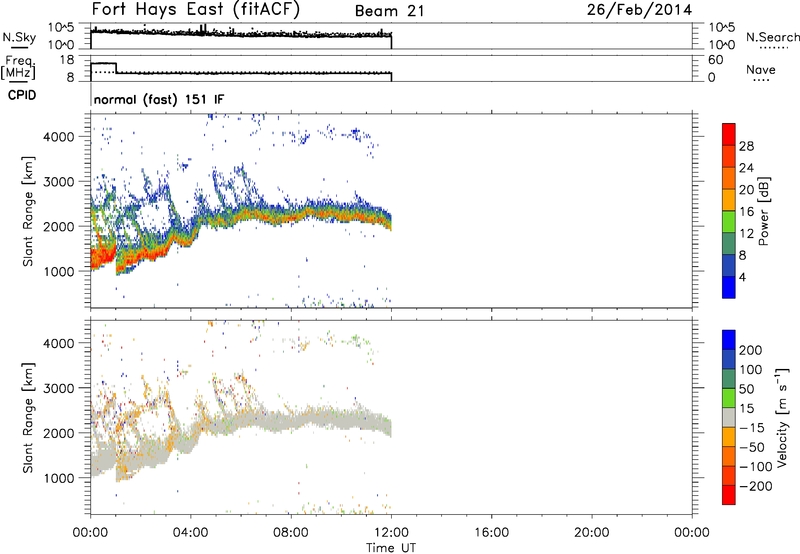Click the 'Velocity [m s⁻¹]' colorbar label
800x554 pixels.
pyautogui.click(x=782, y=417)
